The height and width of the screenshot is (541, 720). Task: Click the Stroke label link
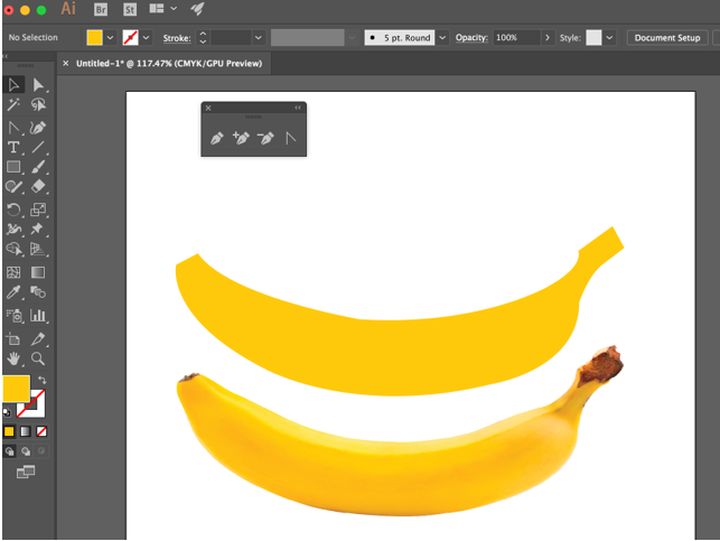pyautogui.click(x=177, y=38)
